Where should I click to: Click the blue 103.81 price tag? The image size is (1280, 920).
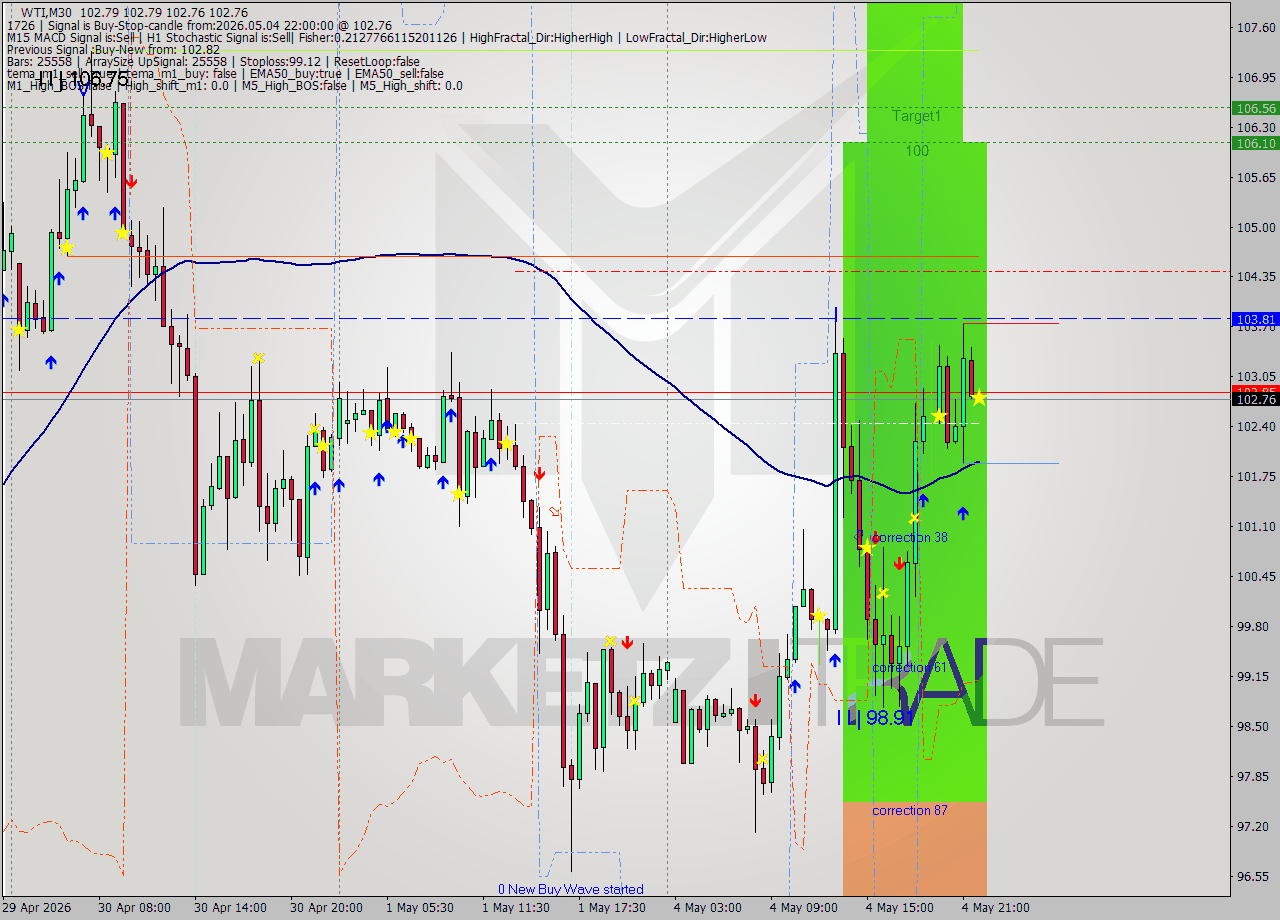1255,319
